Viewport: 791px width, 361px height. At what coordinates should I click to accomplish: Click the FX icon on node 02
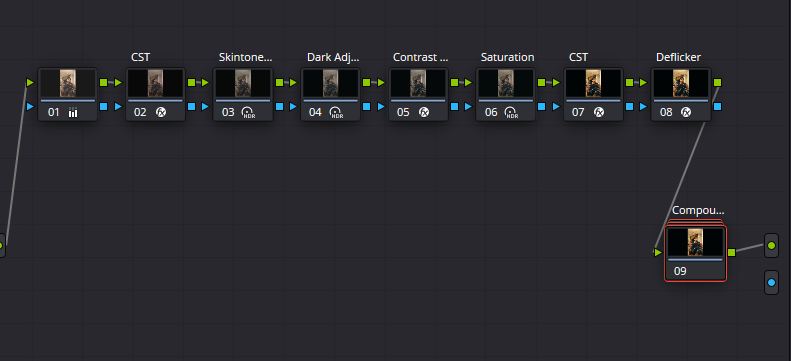coord(161,112)
